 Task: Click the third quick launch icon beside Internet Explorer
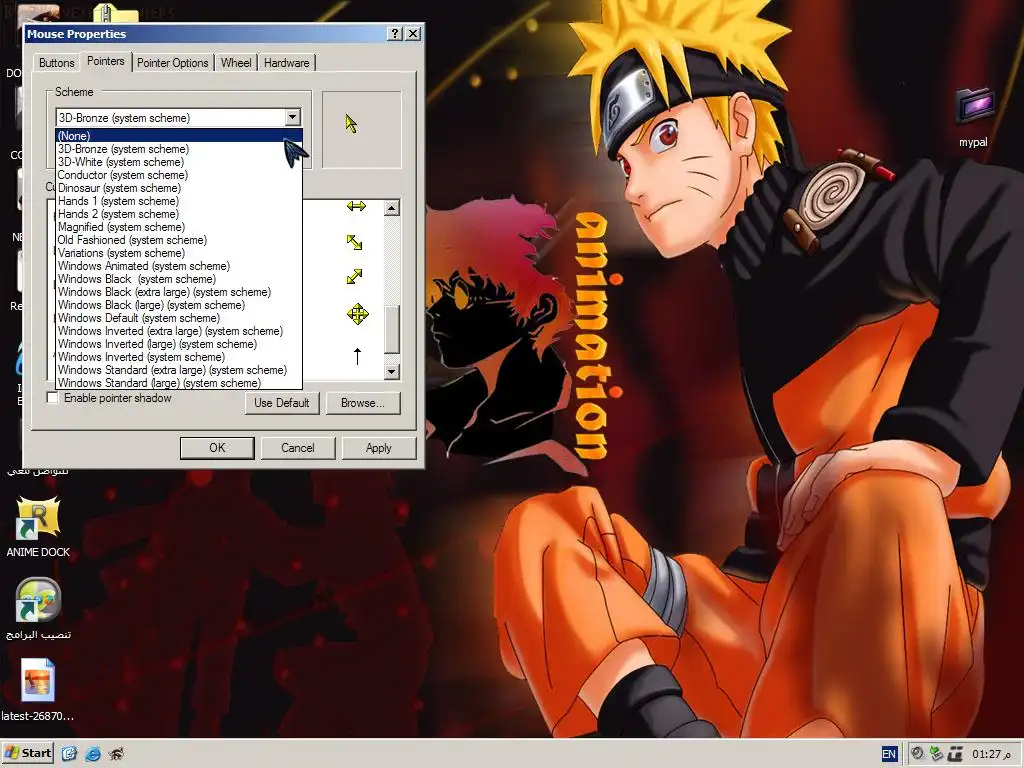tap(116, 754)
